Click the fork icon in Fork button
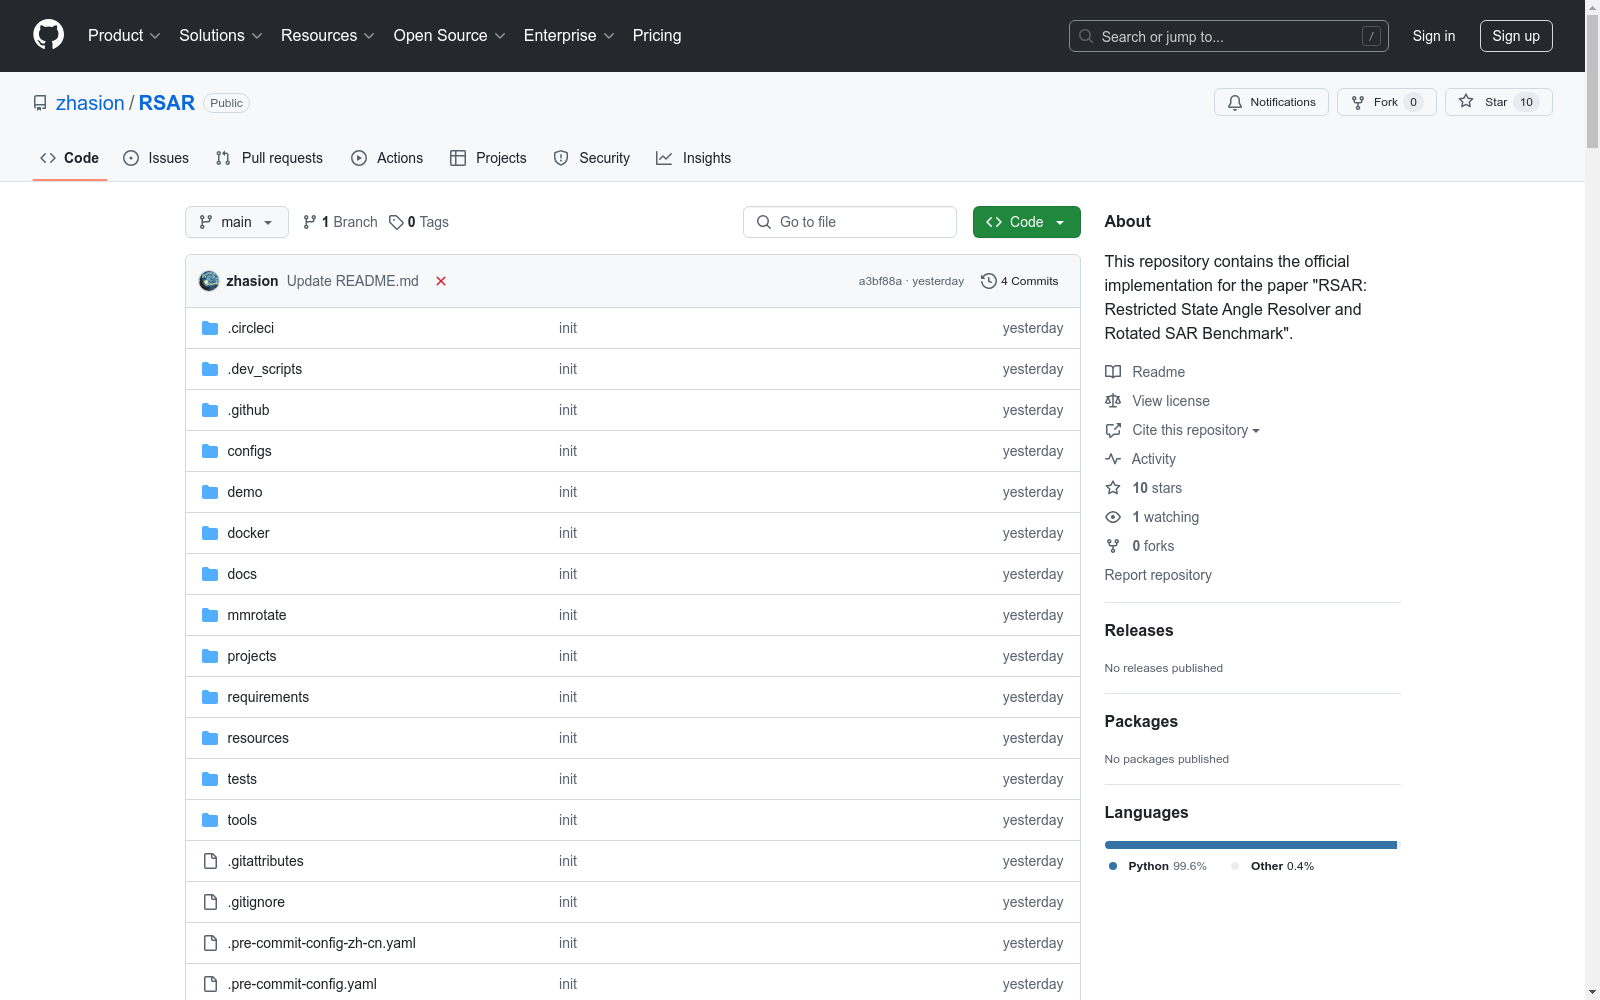This screenshot has width=1600, height=1000. 1358,102
